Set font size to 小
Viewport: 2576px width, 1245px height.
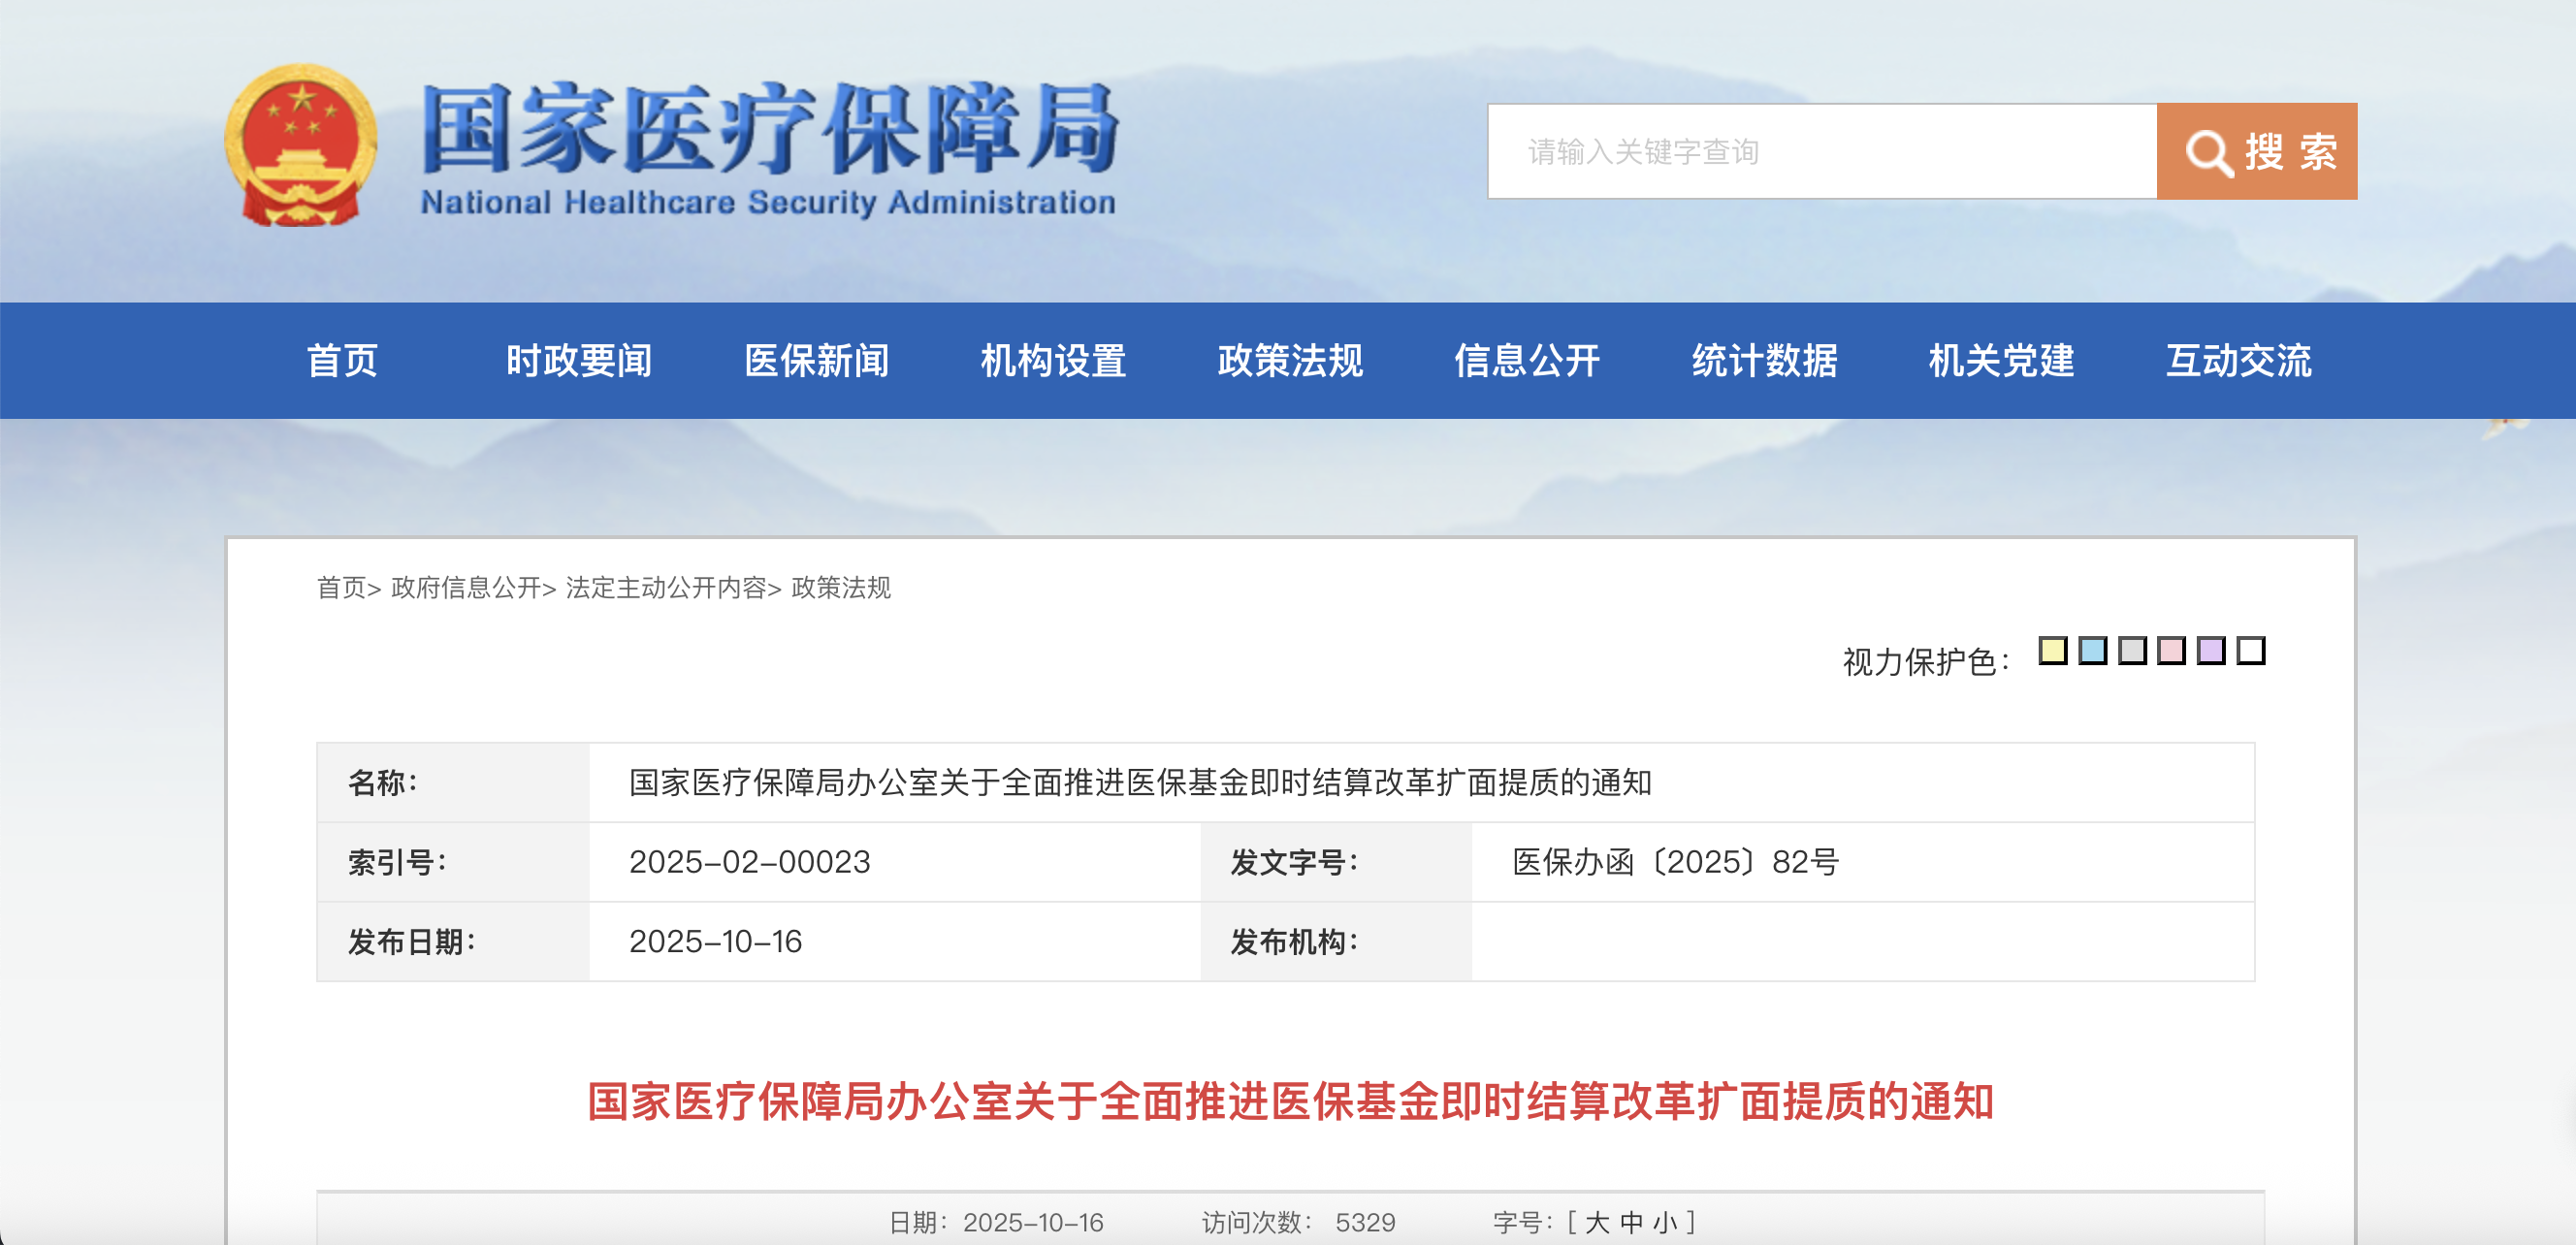[1665, 1222]
